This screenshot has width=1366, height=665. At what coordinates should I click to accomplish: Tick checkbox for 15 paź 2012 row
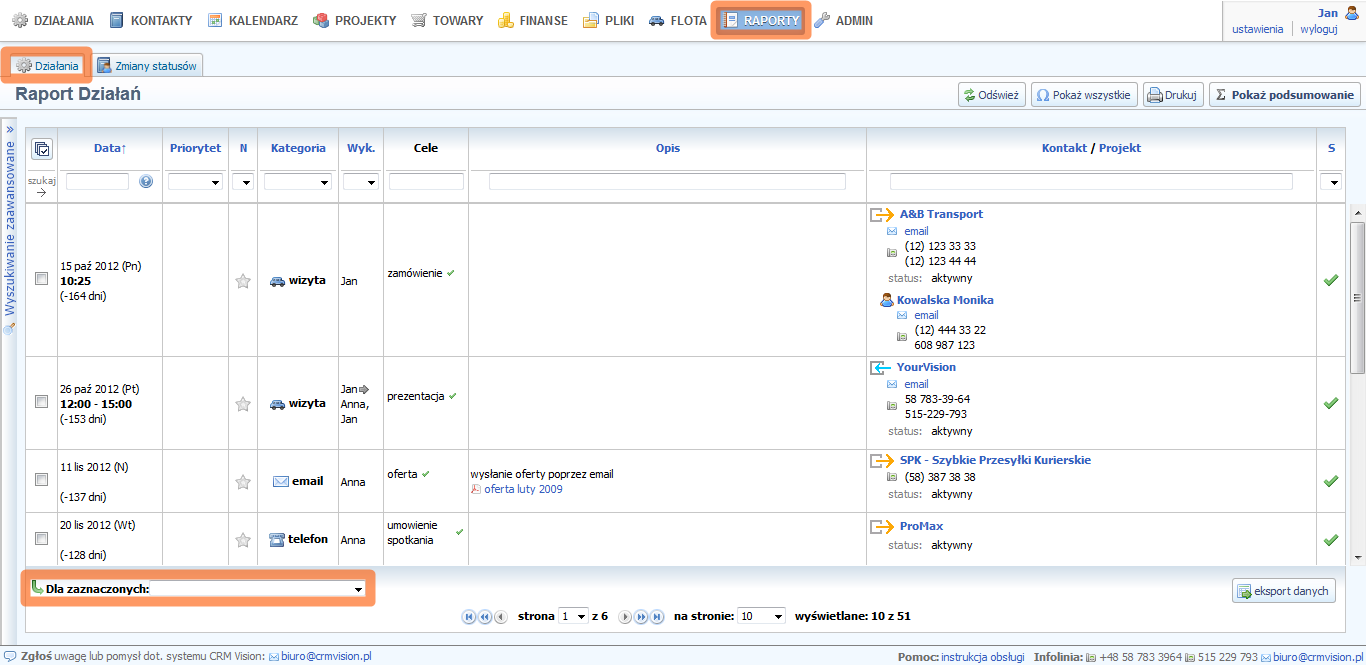click(x=41, y=280)
